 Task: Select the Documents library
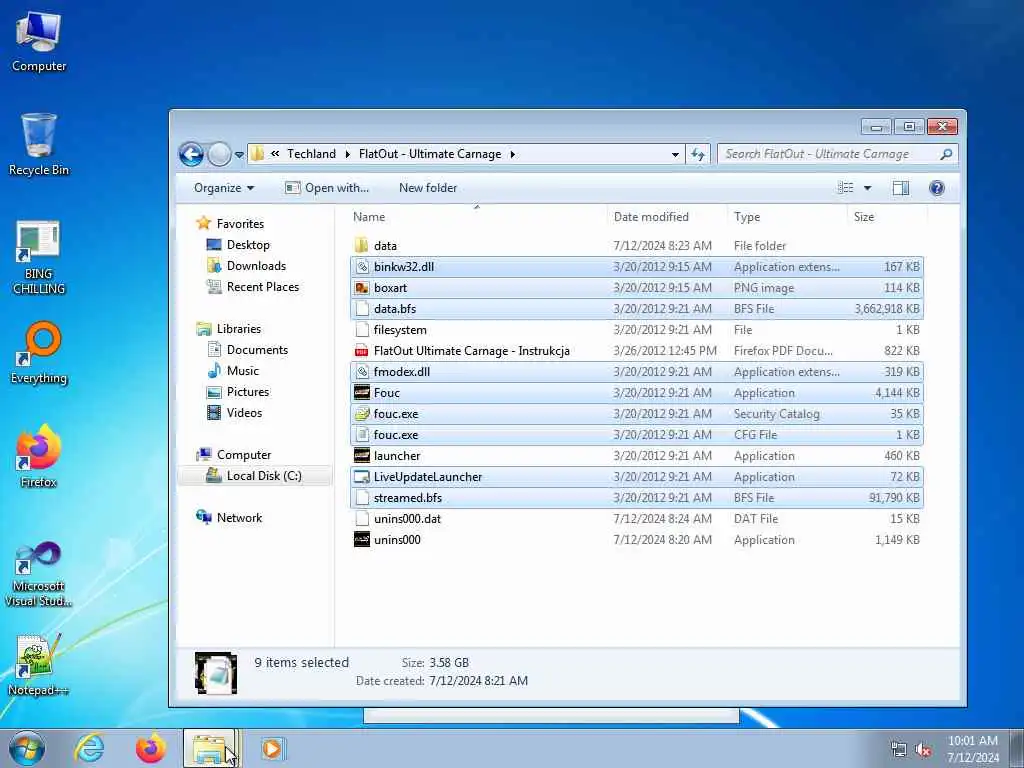[257, 350]
